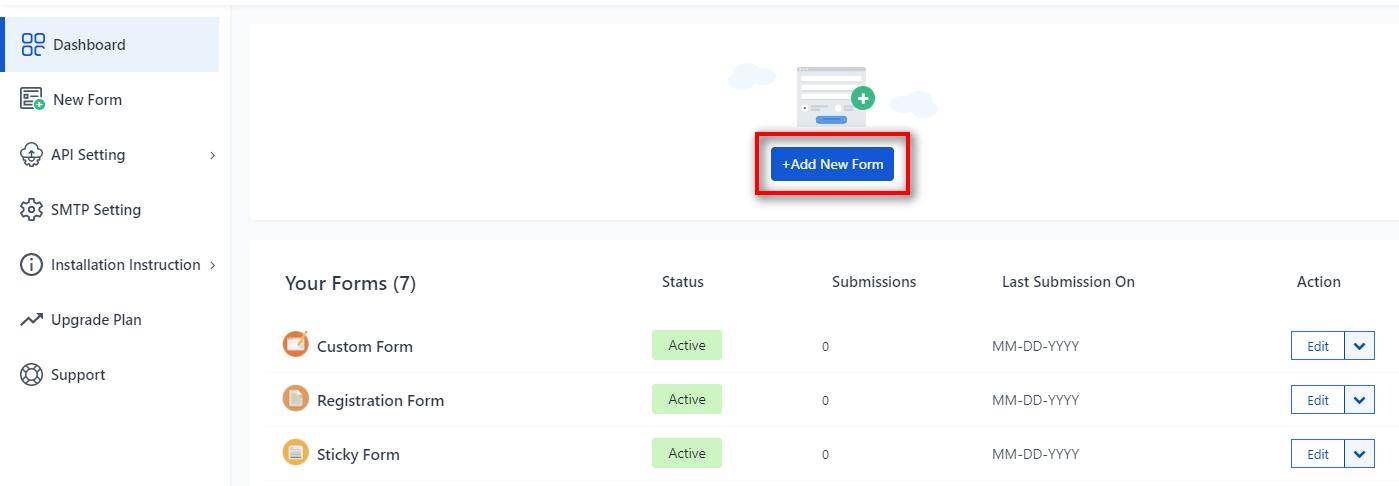This screenshot has height=486, width=1399.
Task: Open the Registration Form action dropdown arrow
Action: pyautogui.click(x=1360, y=400)
